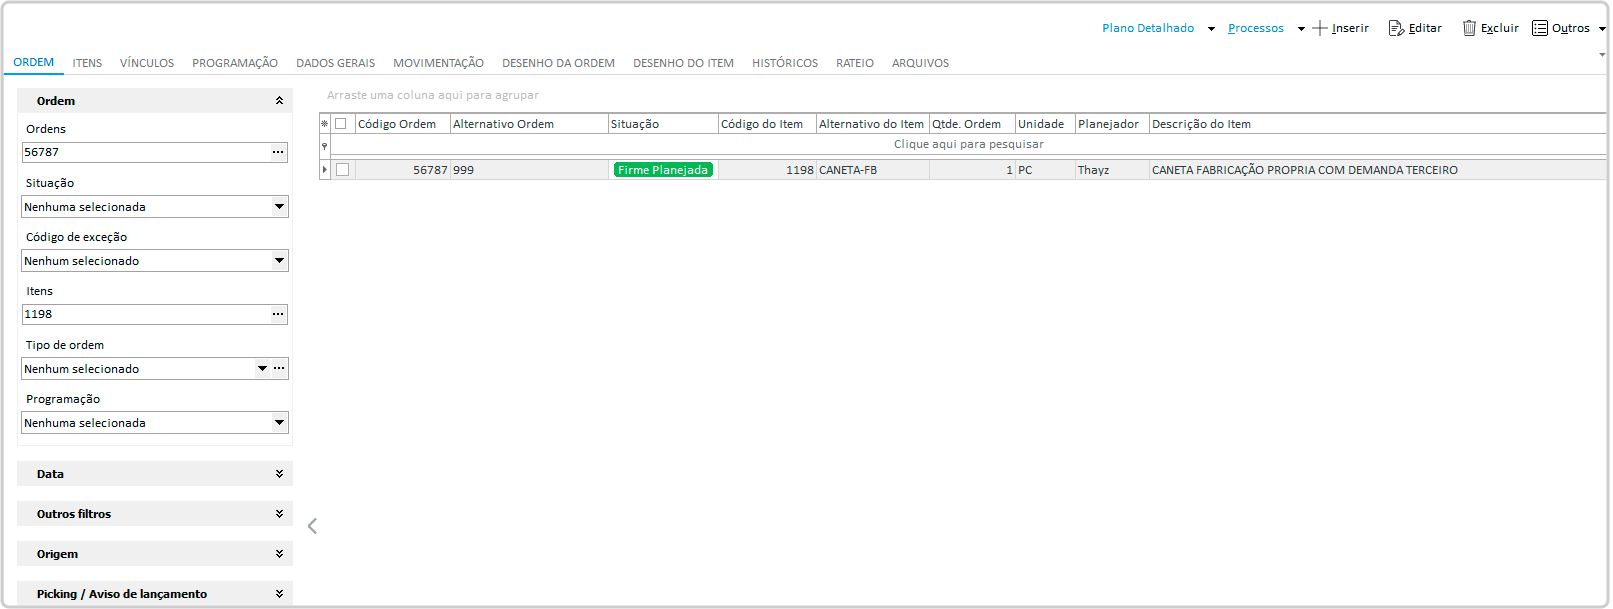Expand the Data filter section
This screenshot has width=1613, height=609.
(x=279, y=474)
